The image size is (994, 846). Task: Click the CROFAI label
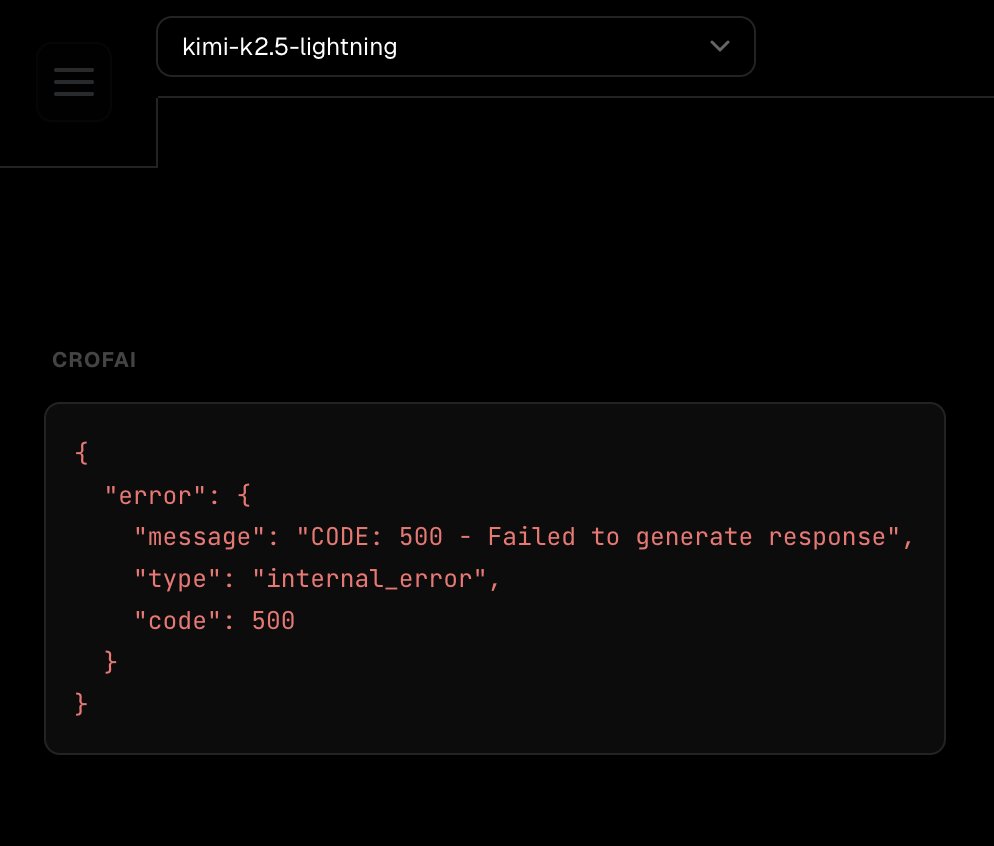pyautogui.click(x=94, y=360)
